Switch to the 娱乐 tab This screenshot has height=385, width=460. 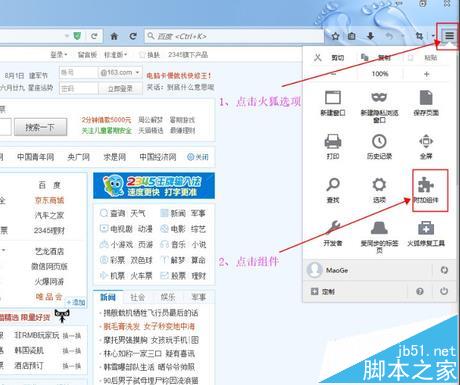[x=168, y=297]
